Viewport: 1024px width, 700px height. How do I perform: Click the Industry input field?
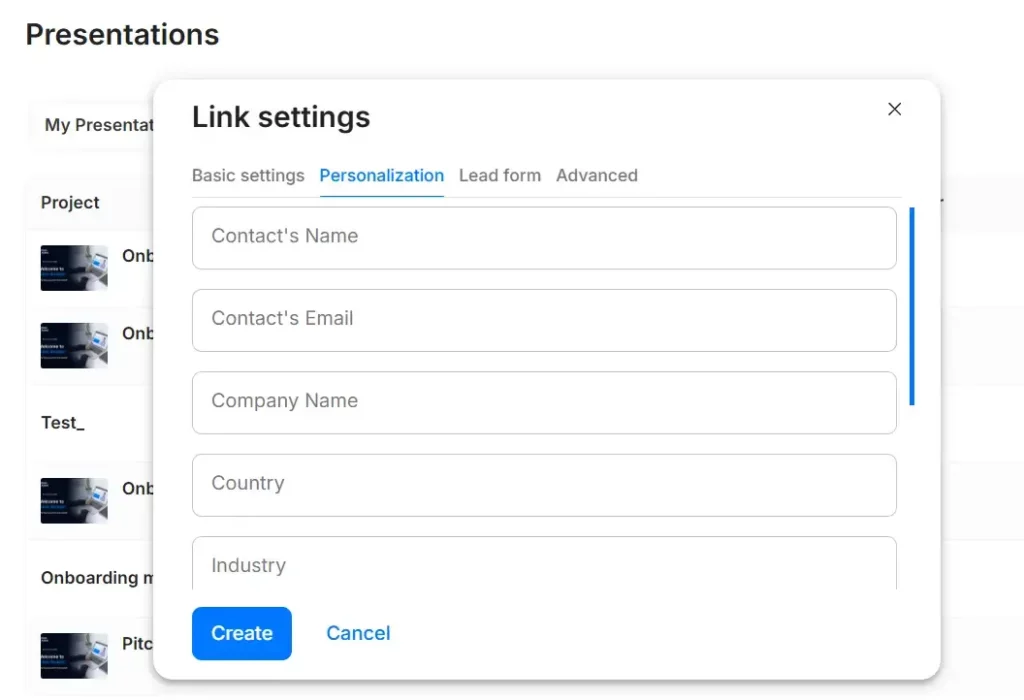[x=544, y=565]
